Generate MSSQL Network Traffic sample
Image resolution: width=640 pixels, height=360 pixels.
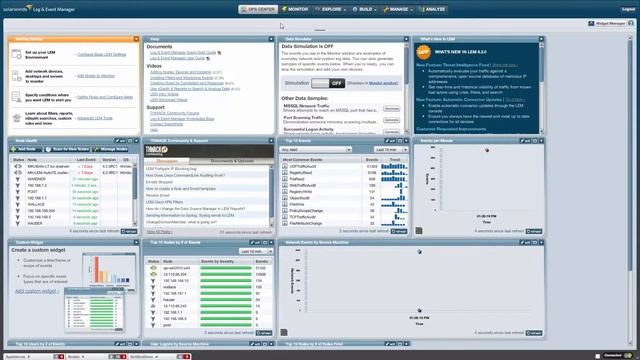391,109
